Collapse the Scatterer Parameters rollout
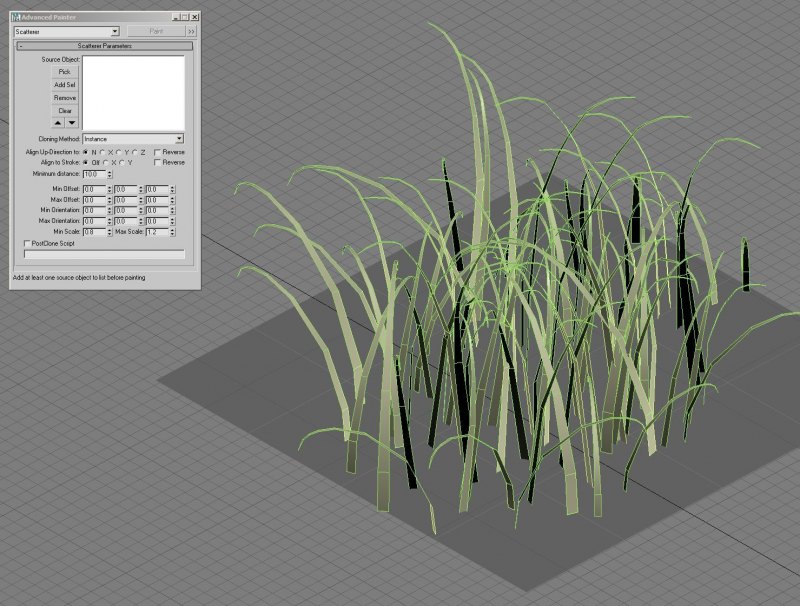The width and height of the screenshot is (800, 606). click(x=105, y=46)
